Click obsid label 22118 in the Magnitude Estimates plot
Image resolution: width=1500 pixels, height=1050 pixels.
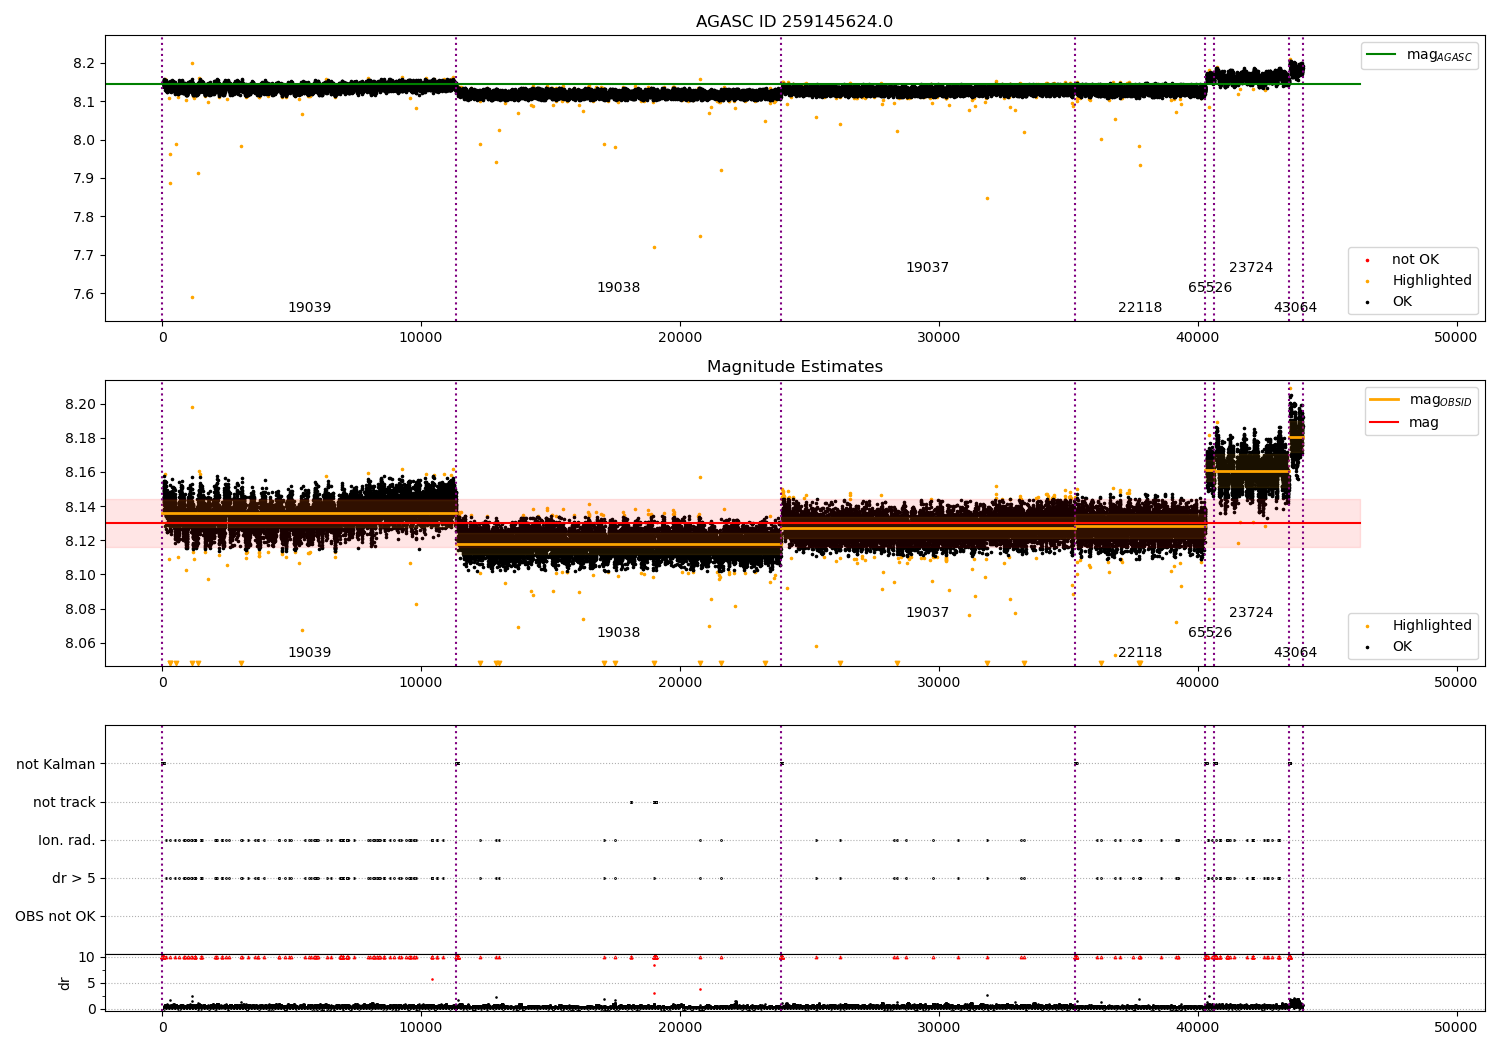point(1140,653)
